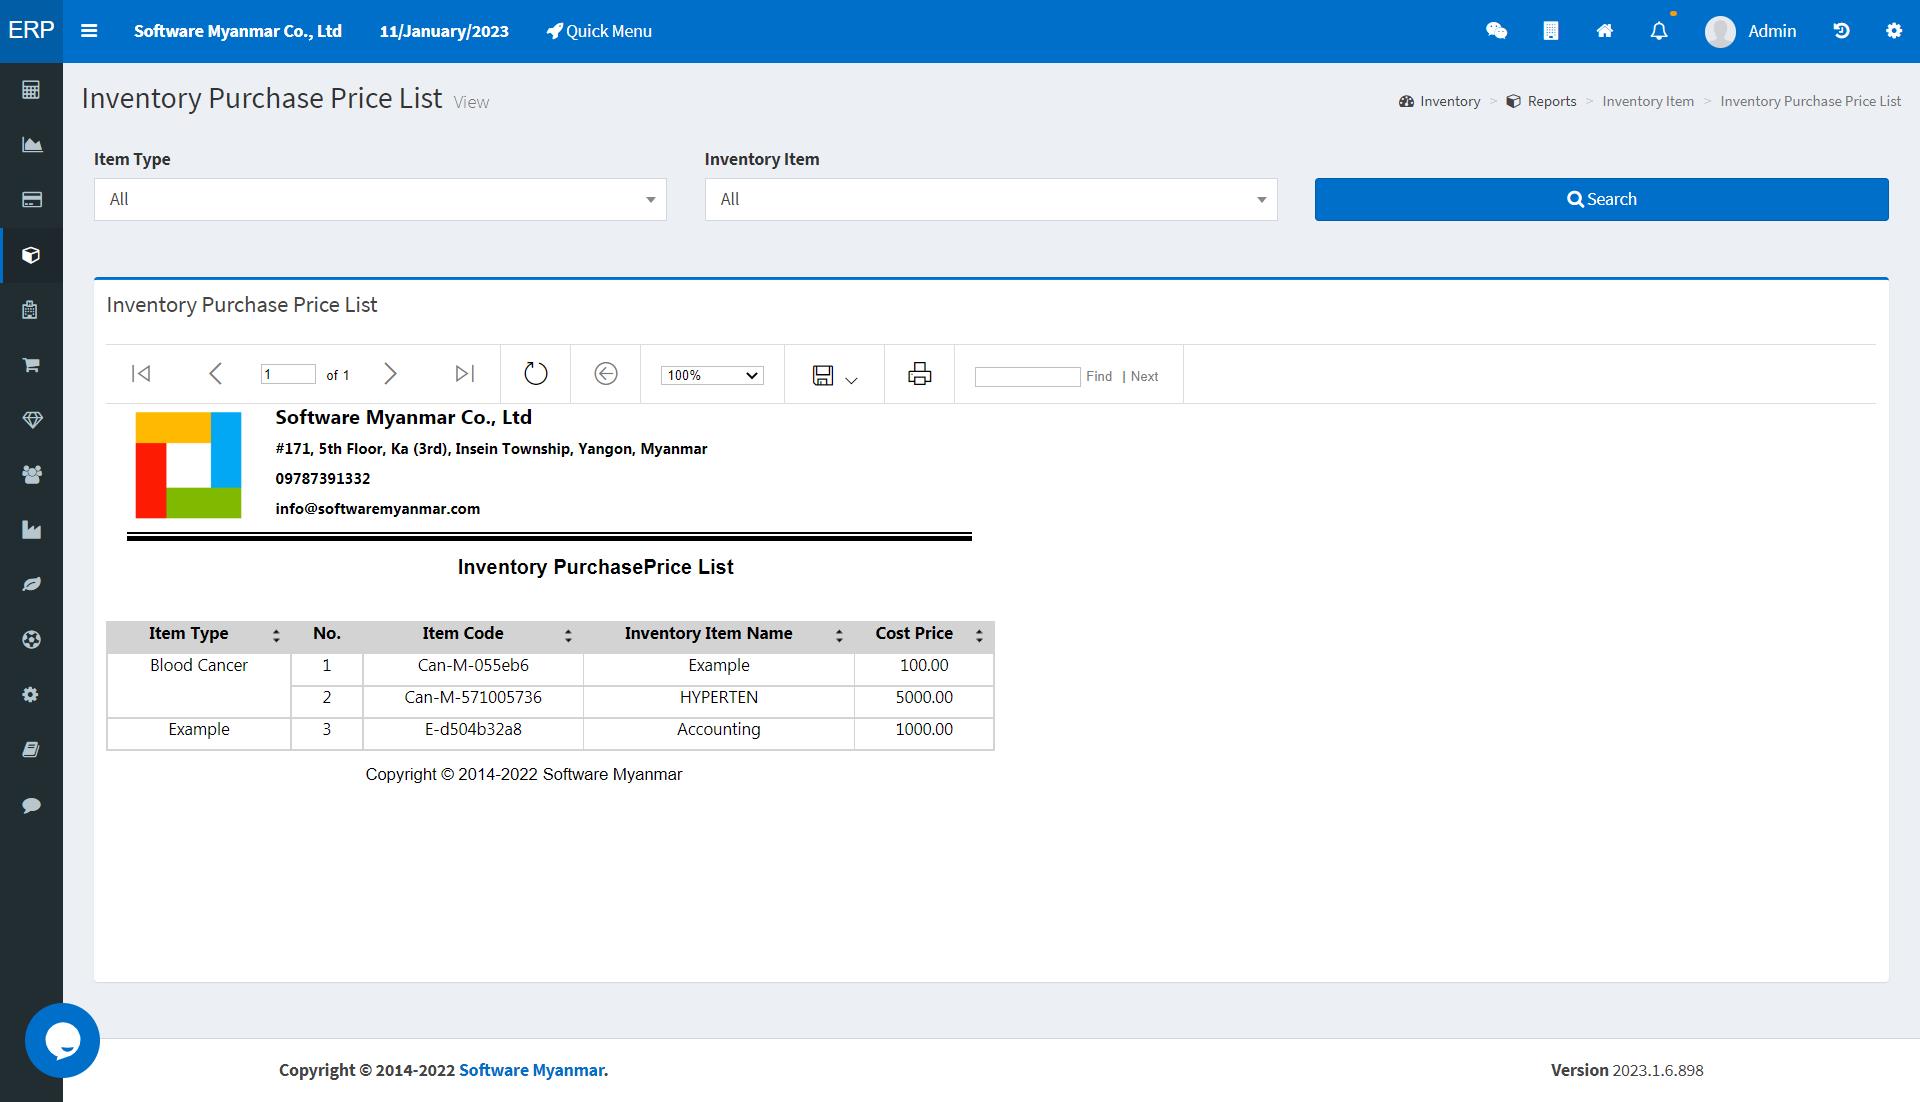Open area chart icon in sidebar
The width and height of the screenshot is (1920, 1102).
pos(31,145)
